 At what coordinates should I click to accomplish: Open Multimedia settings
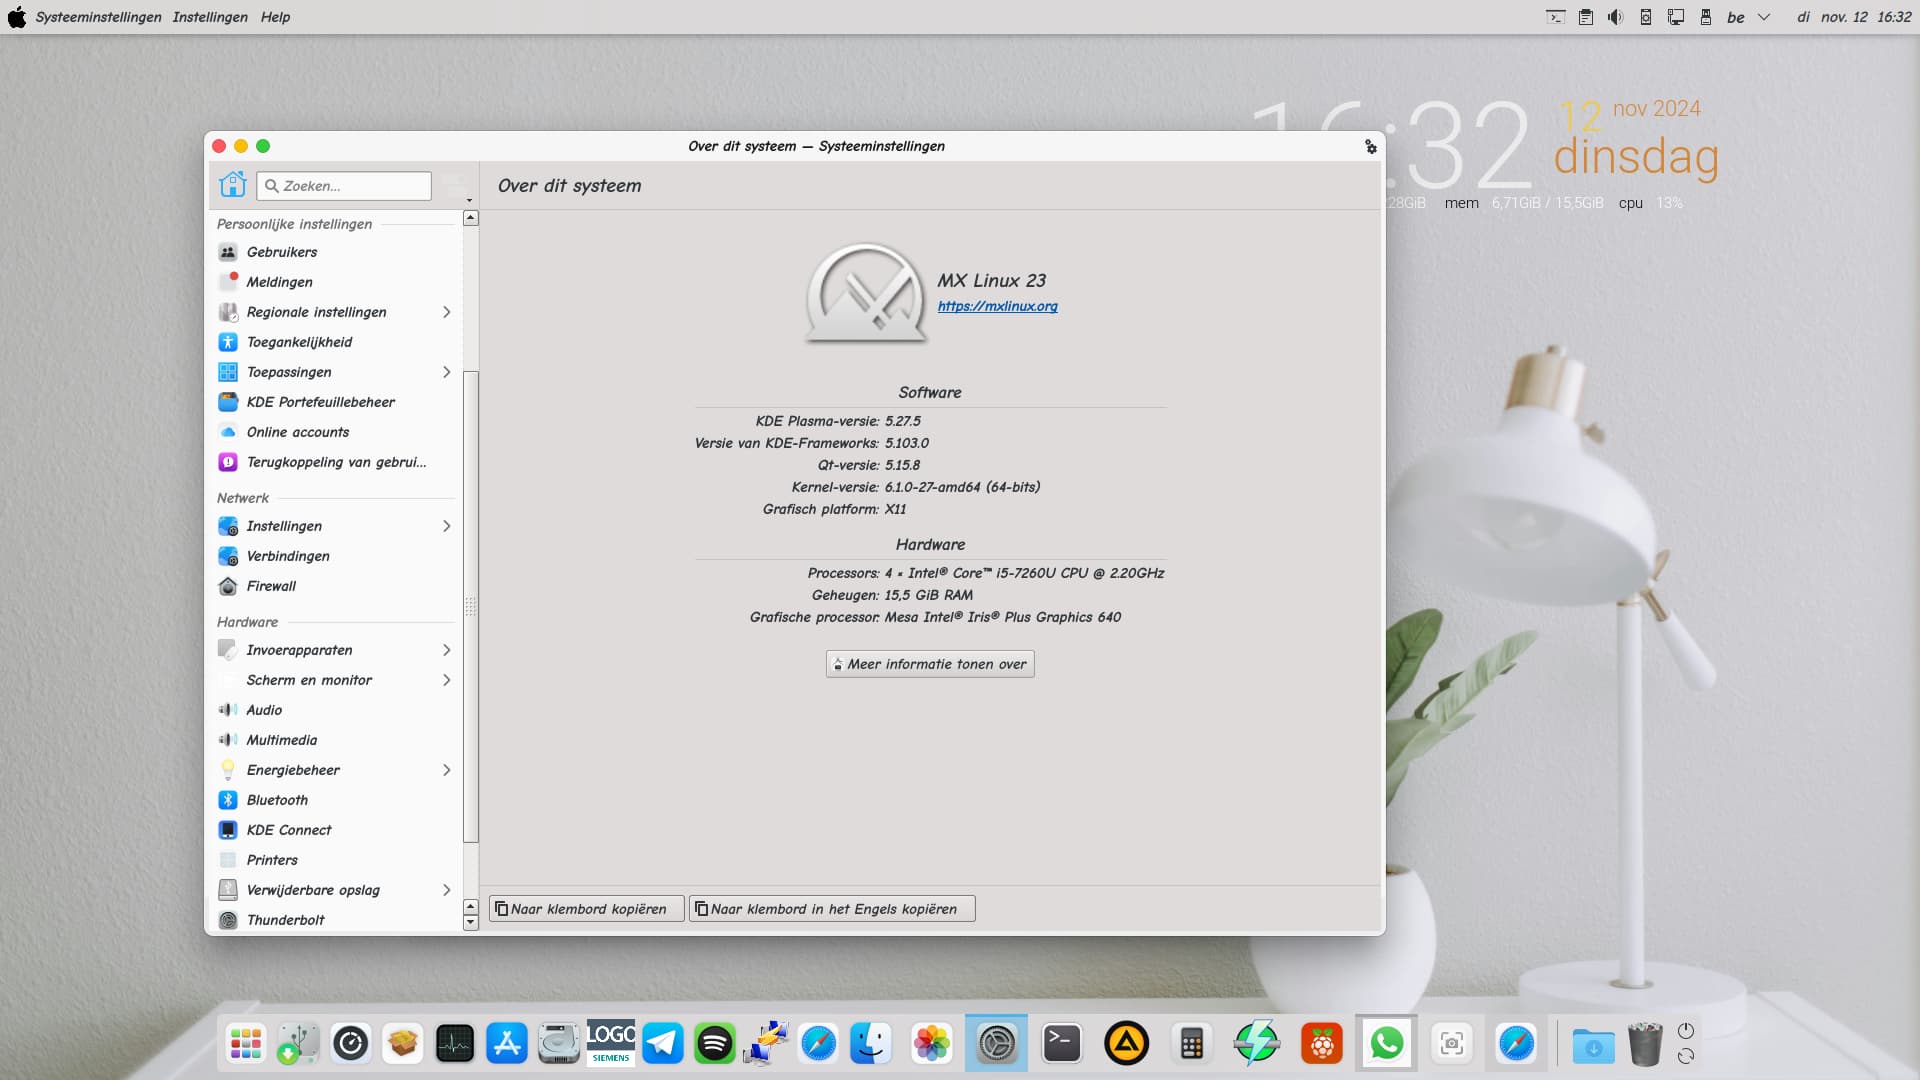[x=335, y=740]
